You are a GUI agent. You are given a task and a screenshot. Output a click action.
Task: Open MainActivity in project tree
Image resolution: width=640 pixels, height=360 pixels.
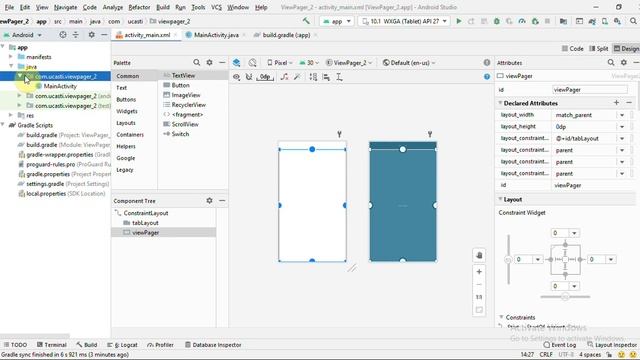pos(60,86)
